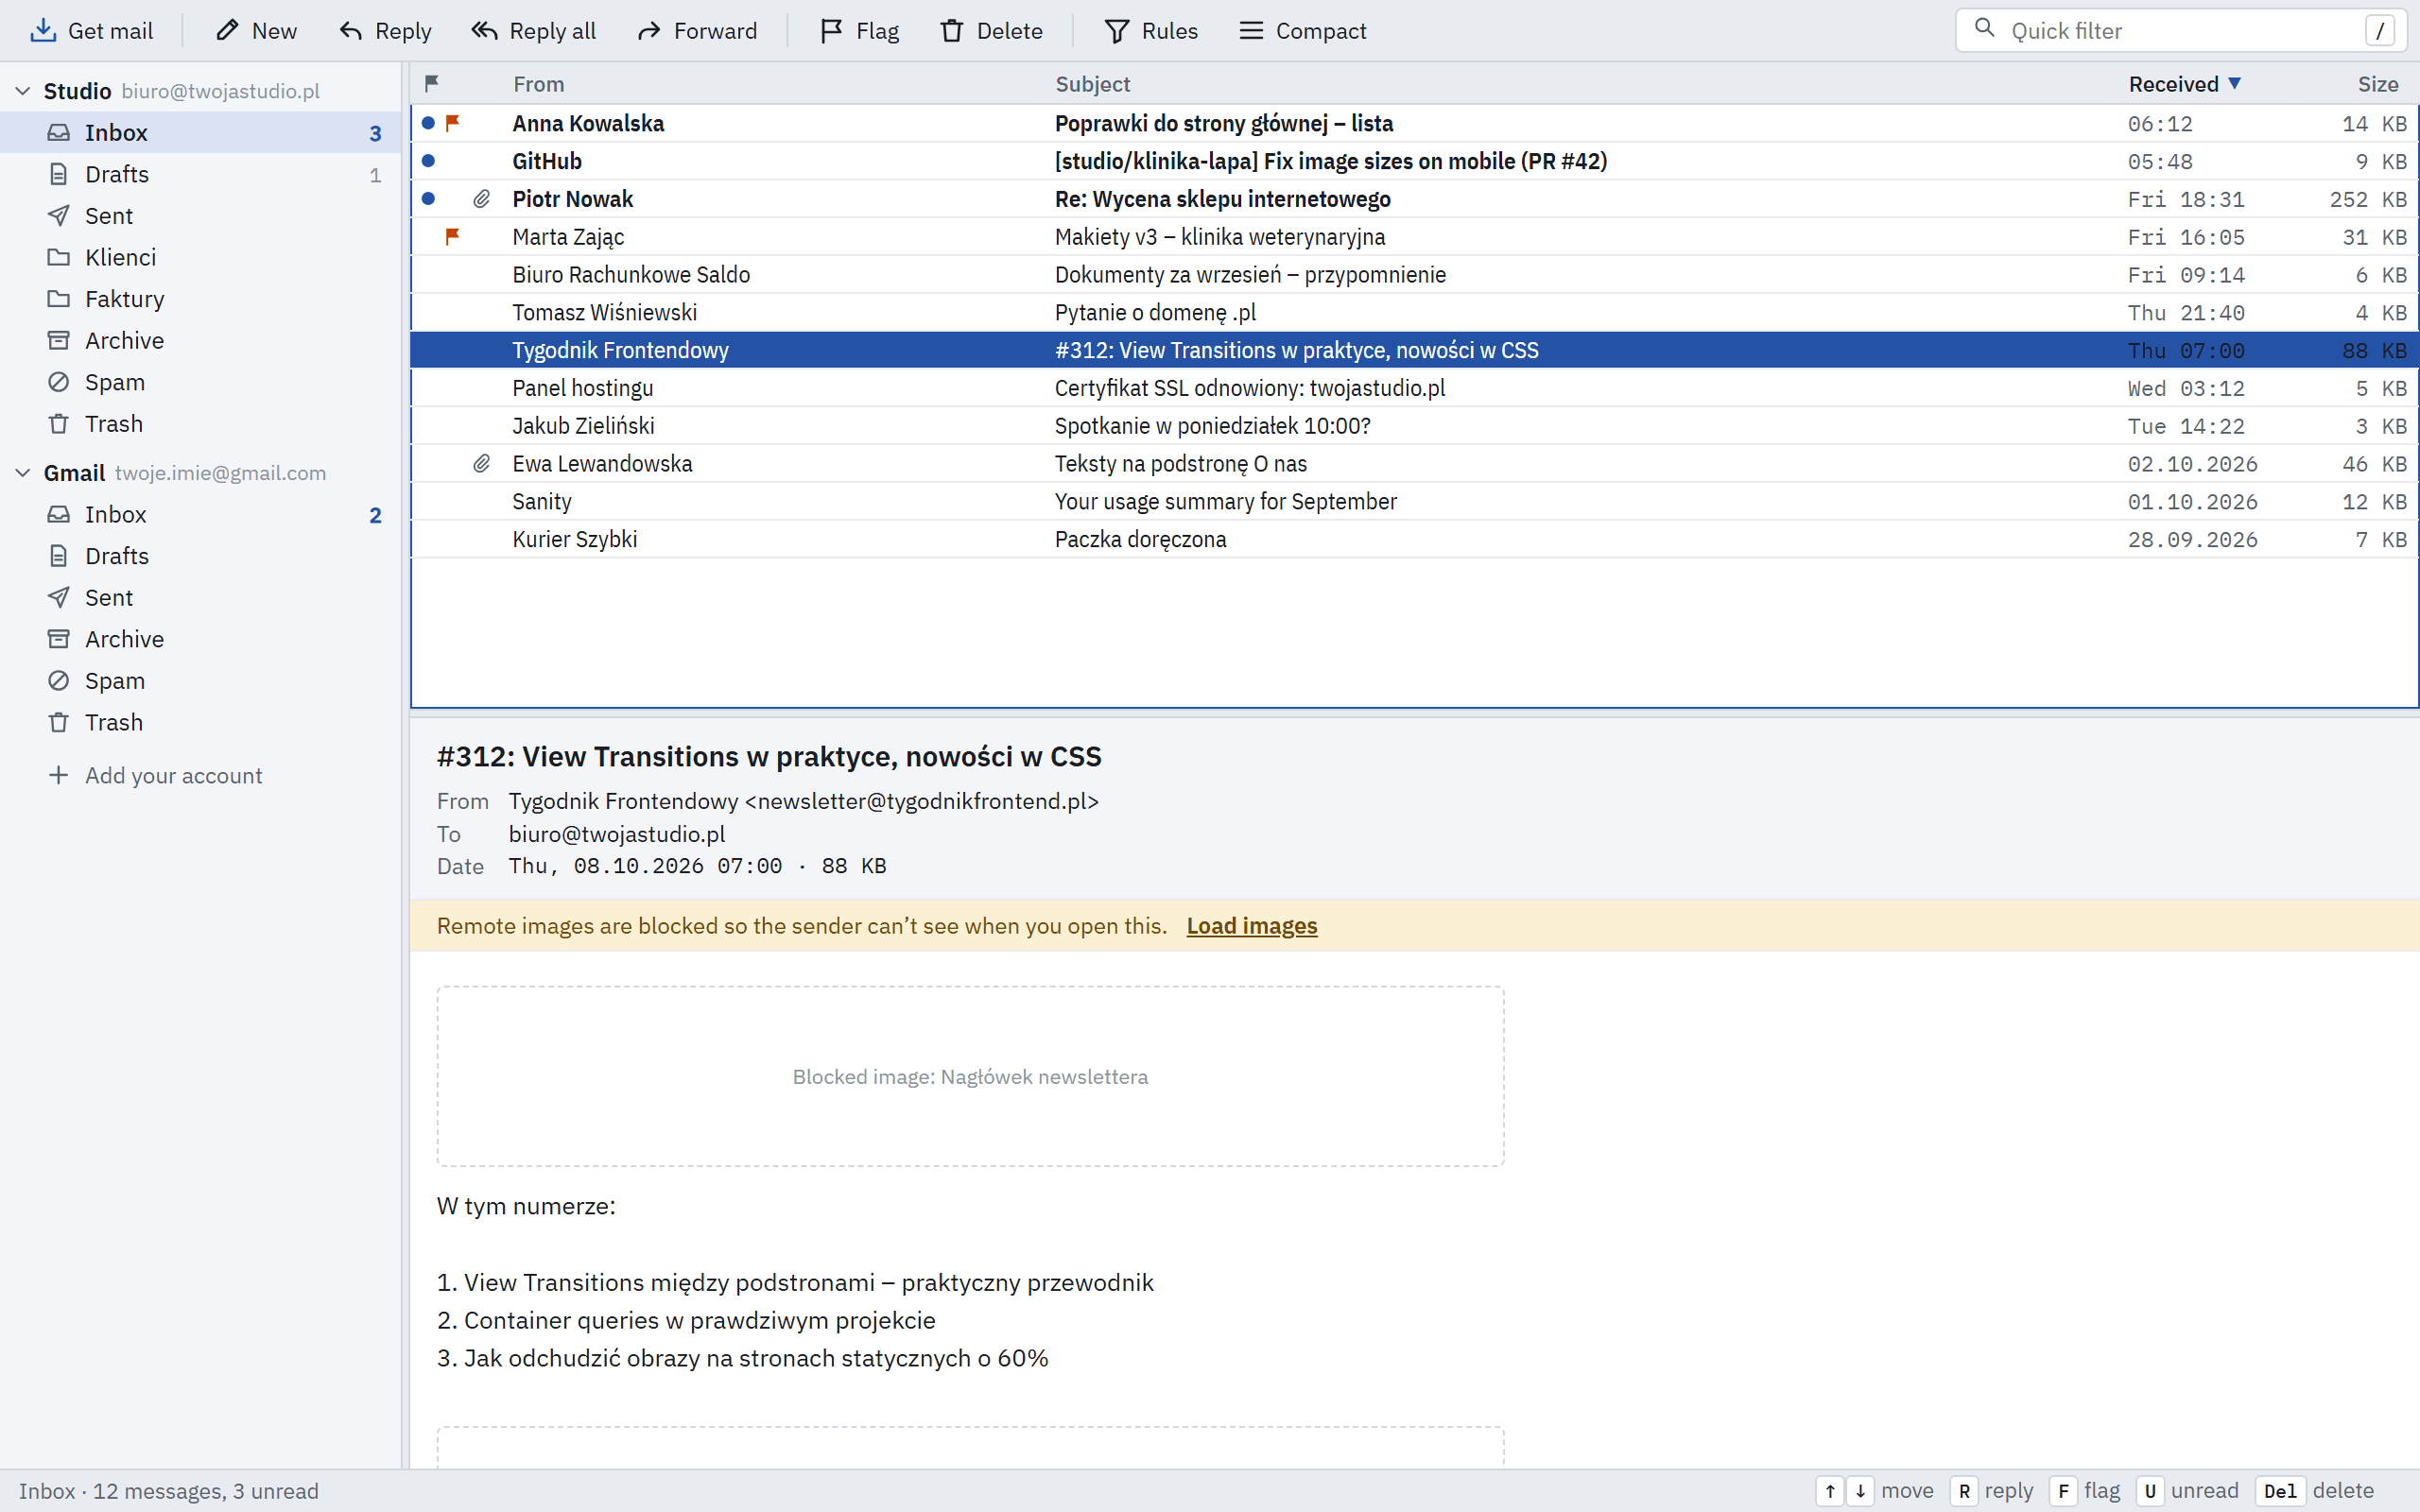Image resolution: width=2420 pixels, height=1512 pixels.
Task: Collapse the Studio account tree
Action: click(23, 91)
